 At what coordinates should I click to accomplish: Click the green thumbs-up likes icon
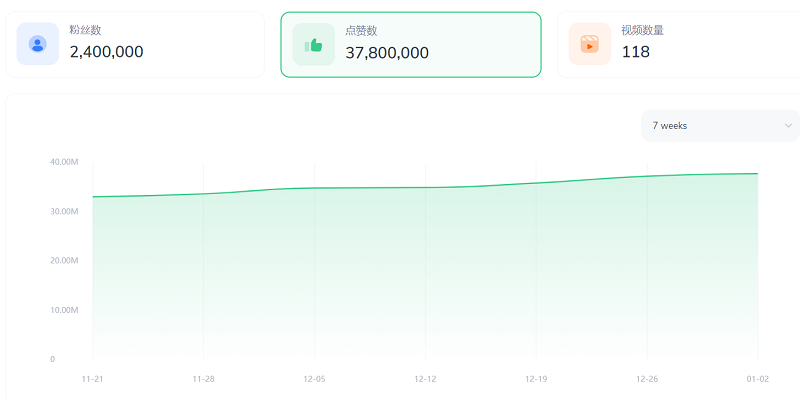(313, 44)
